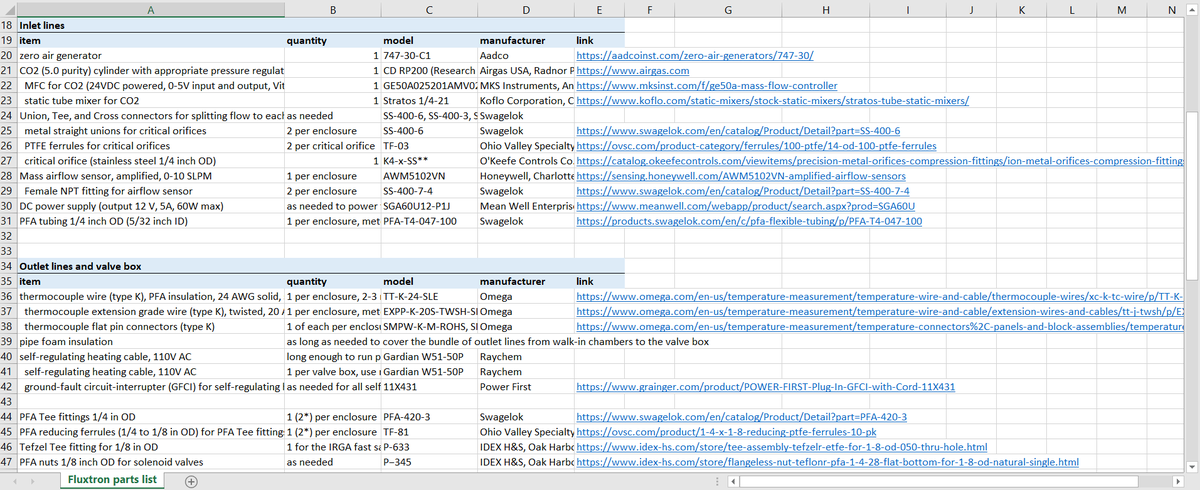Click the 'Aadco' manufacturer cell
The width and height of the screenshot is (1200, 490).
pos(526,56)
